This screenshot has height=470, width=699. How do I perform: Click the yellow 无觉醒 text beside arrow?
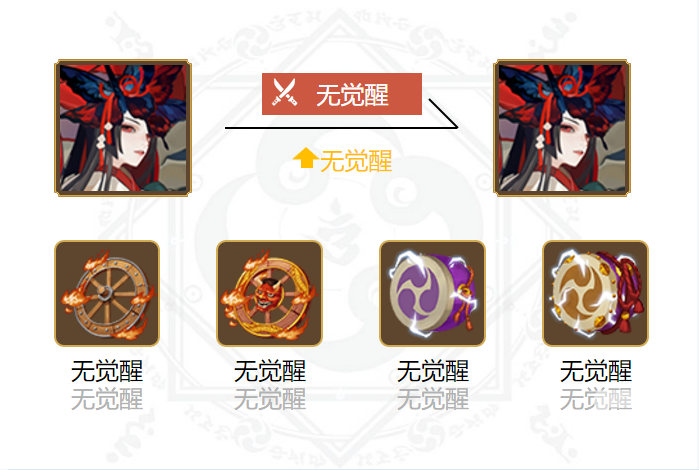click(x=356, y=161)
